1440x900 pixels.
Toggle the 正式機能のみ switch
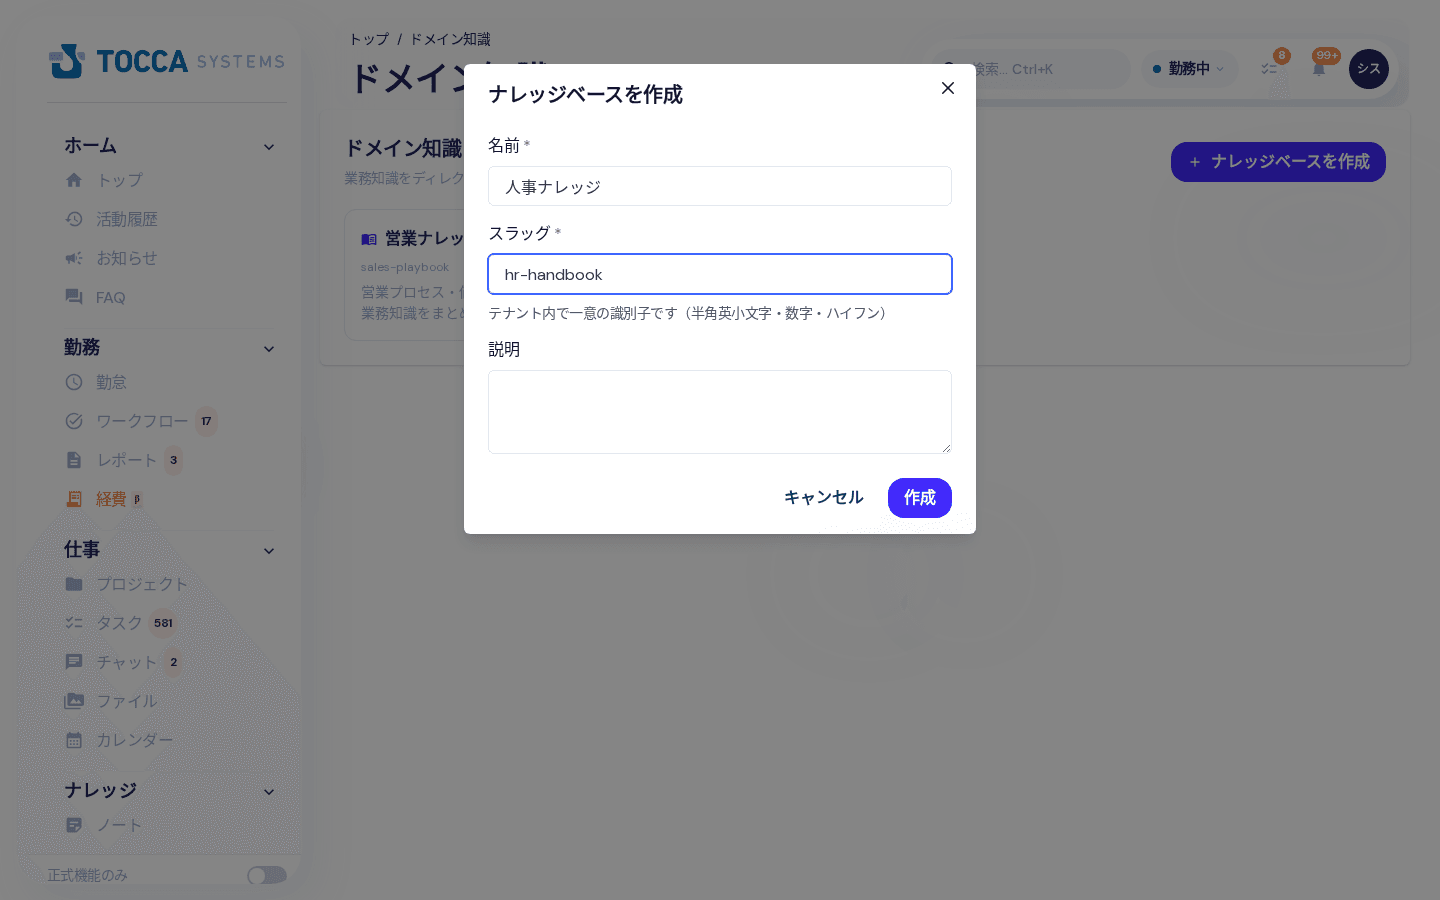click(x=267, y=875)
